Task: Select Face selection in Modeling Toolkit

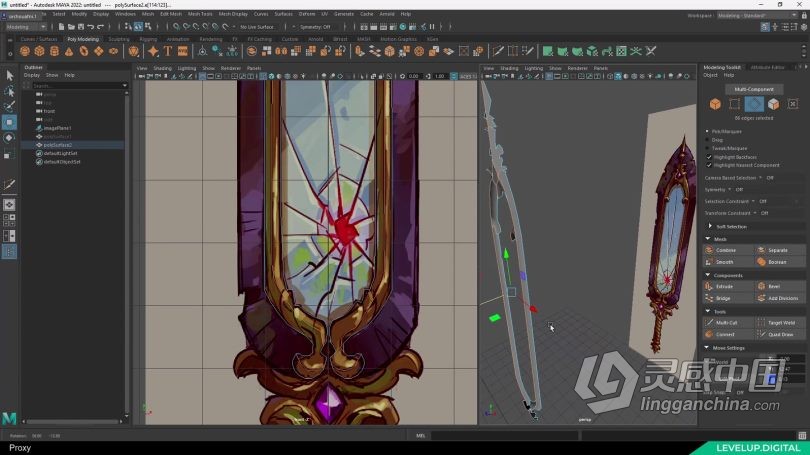Action: coord(773,104)
